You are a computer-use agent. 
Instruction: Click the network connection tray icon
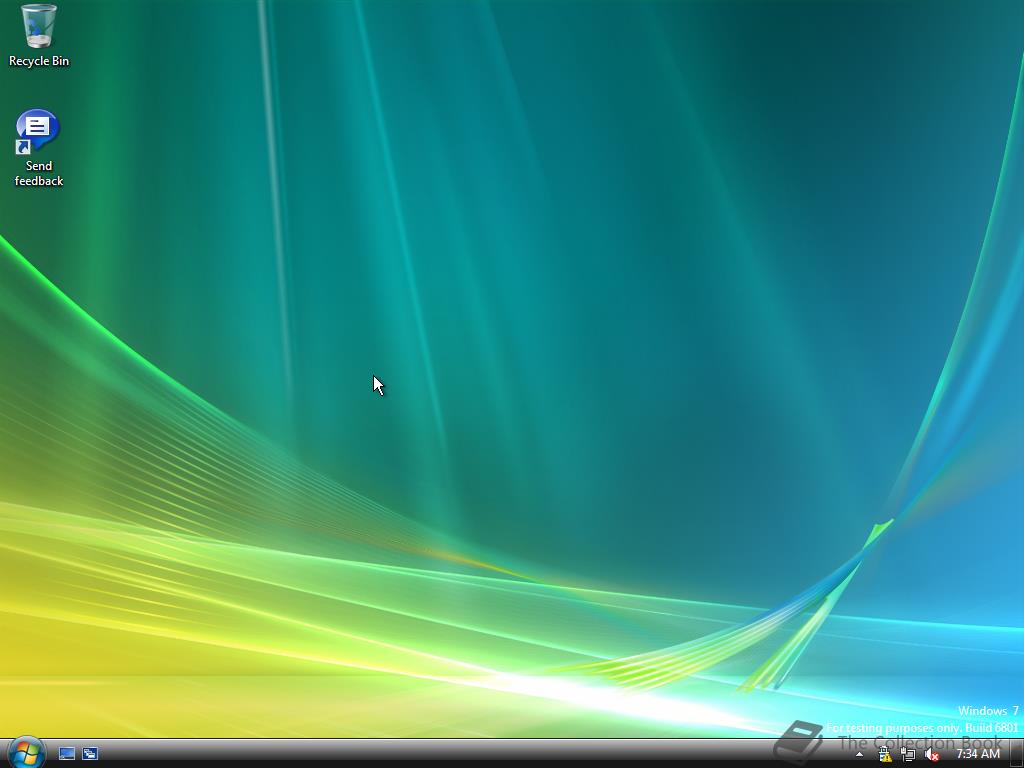(908, 754)
